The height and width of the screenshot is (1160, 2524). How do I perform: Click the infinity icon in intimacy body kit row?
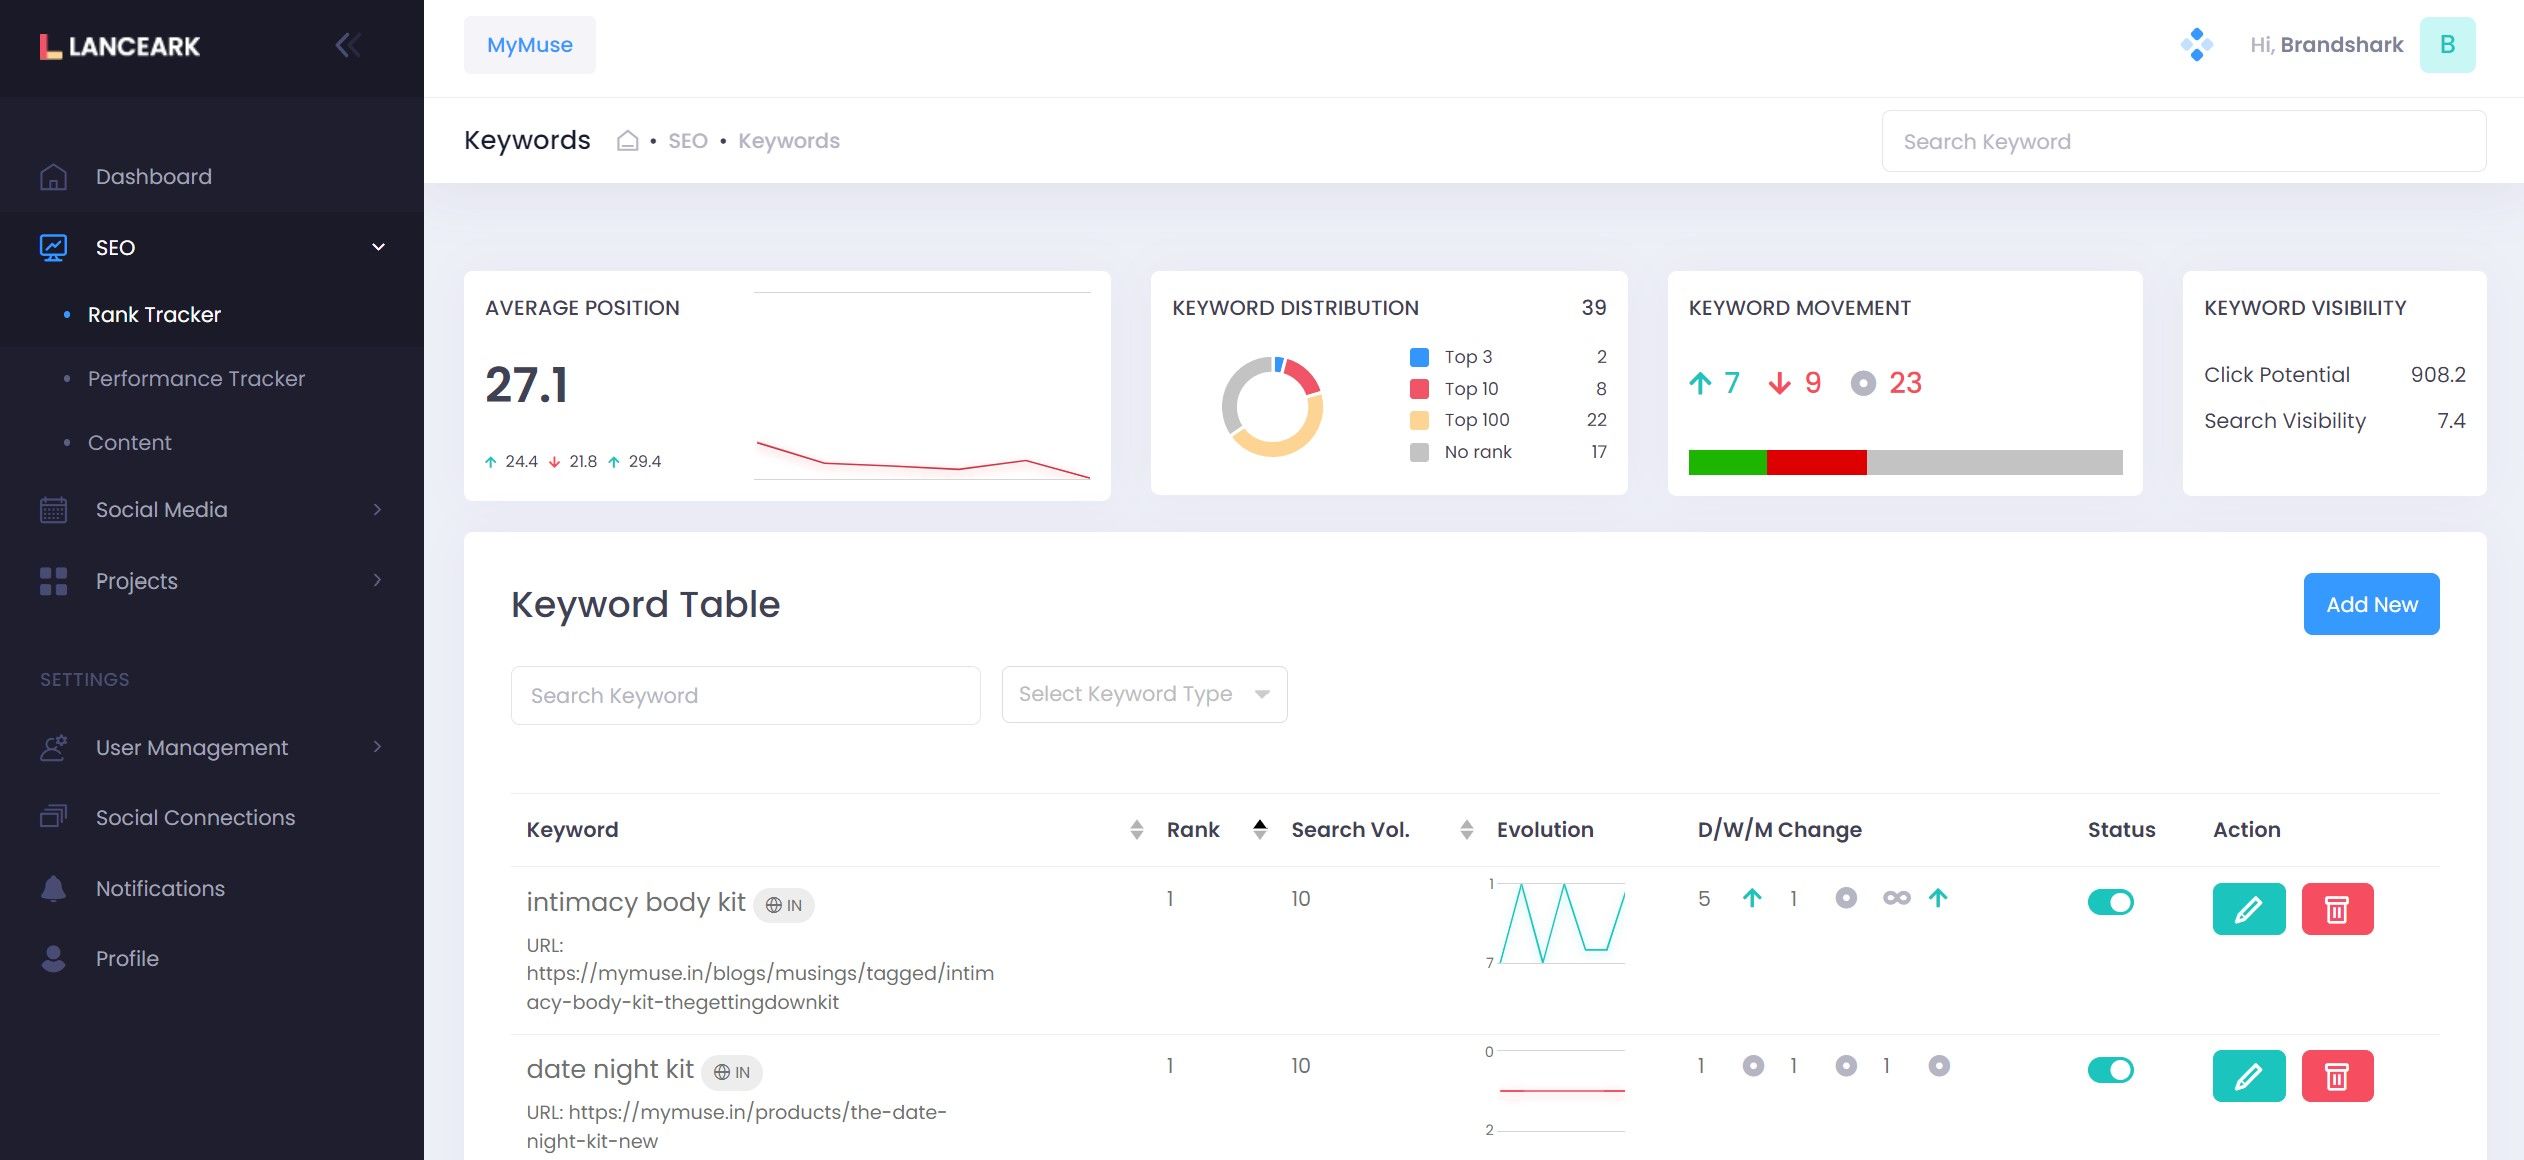[x=1896, y=898]
